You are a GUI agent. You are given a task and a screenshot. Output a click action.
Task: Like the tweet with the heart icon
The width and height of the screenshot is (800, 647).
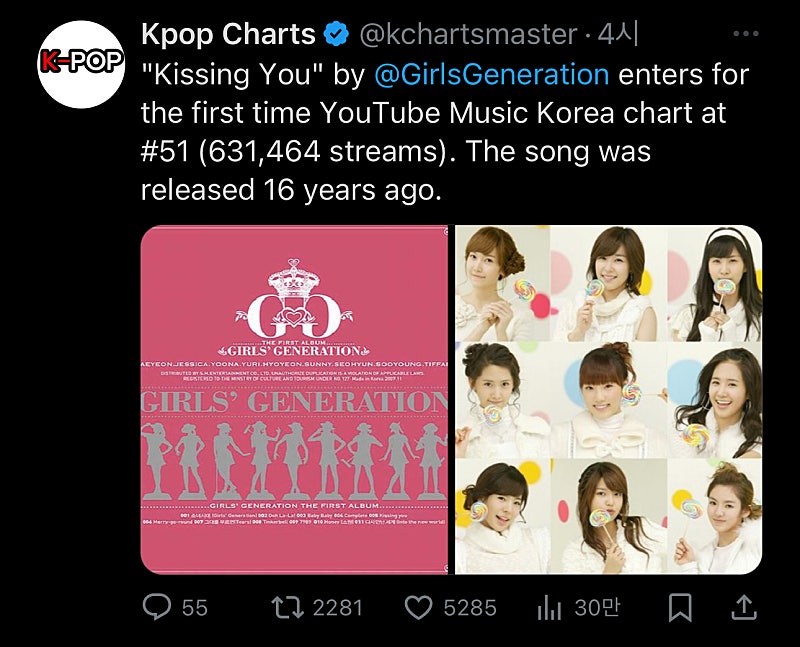point(418,607)
